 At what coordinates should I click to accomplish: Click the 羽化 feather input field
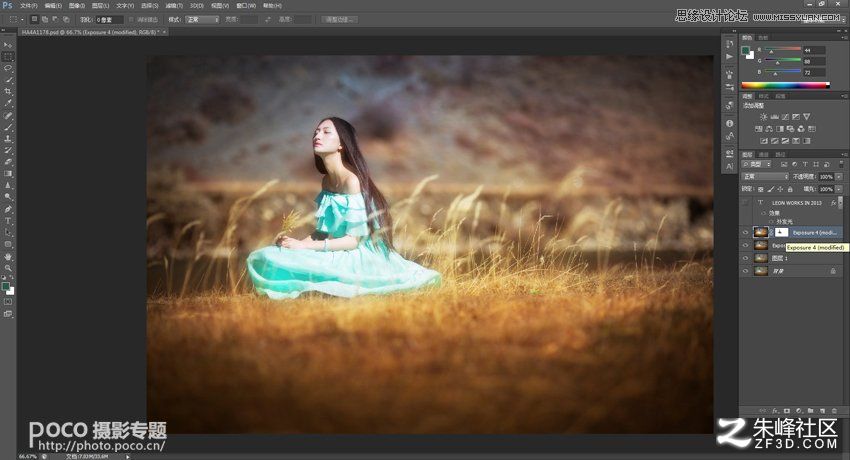(110, 20)
